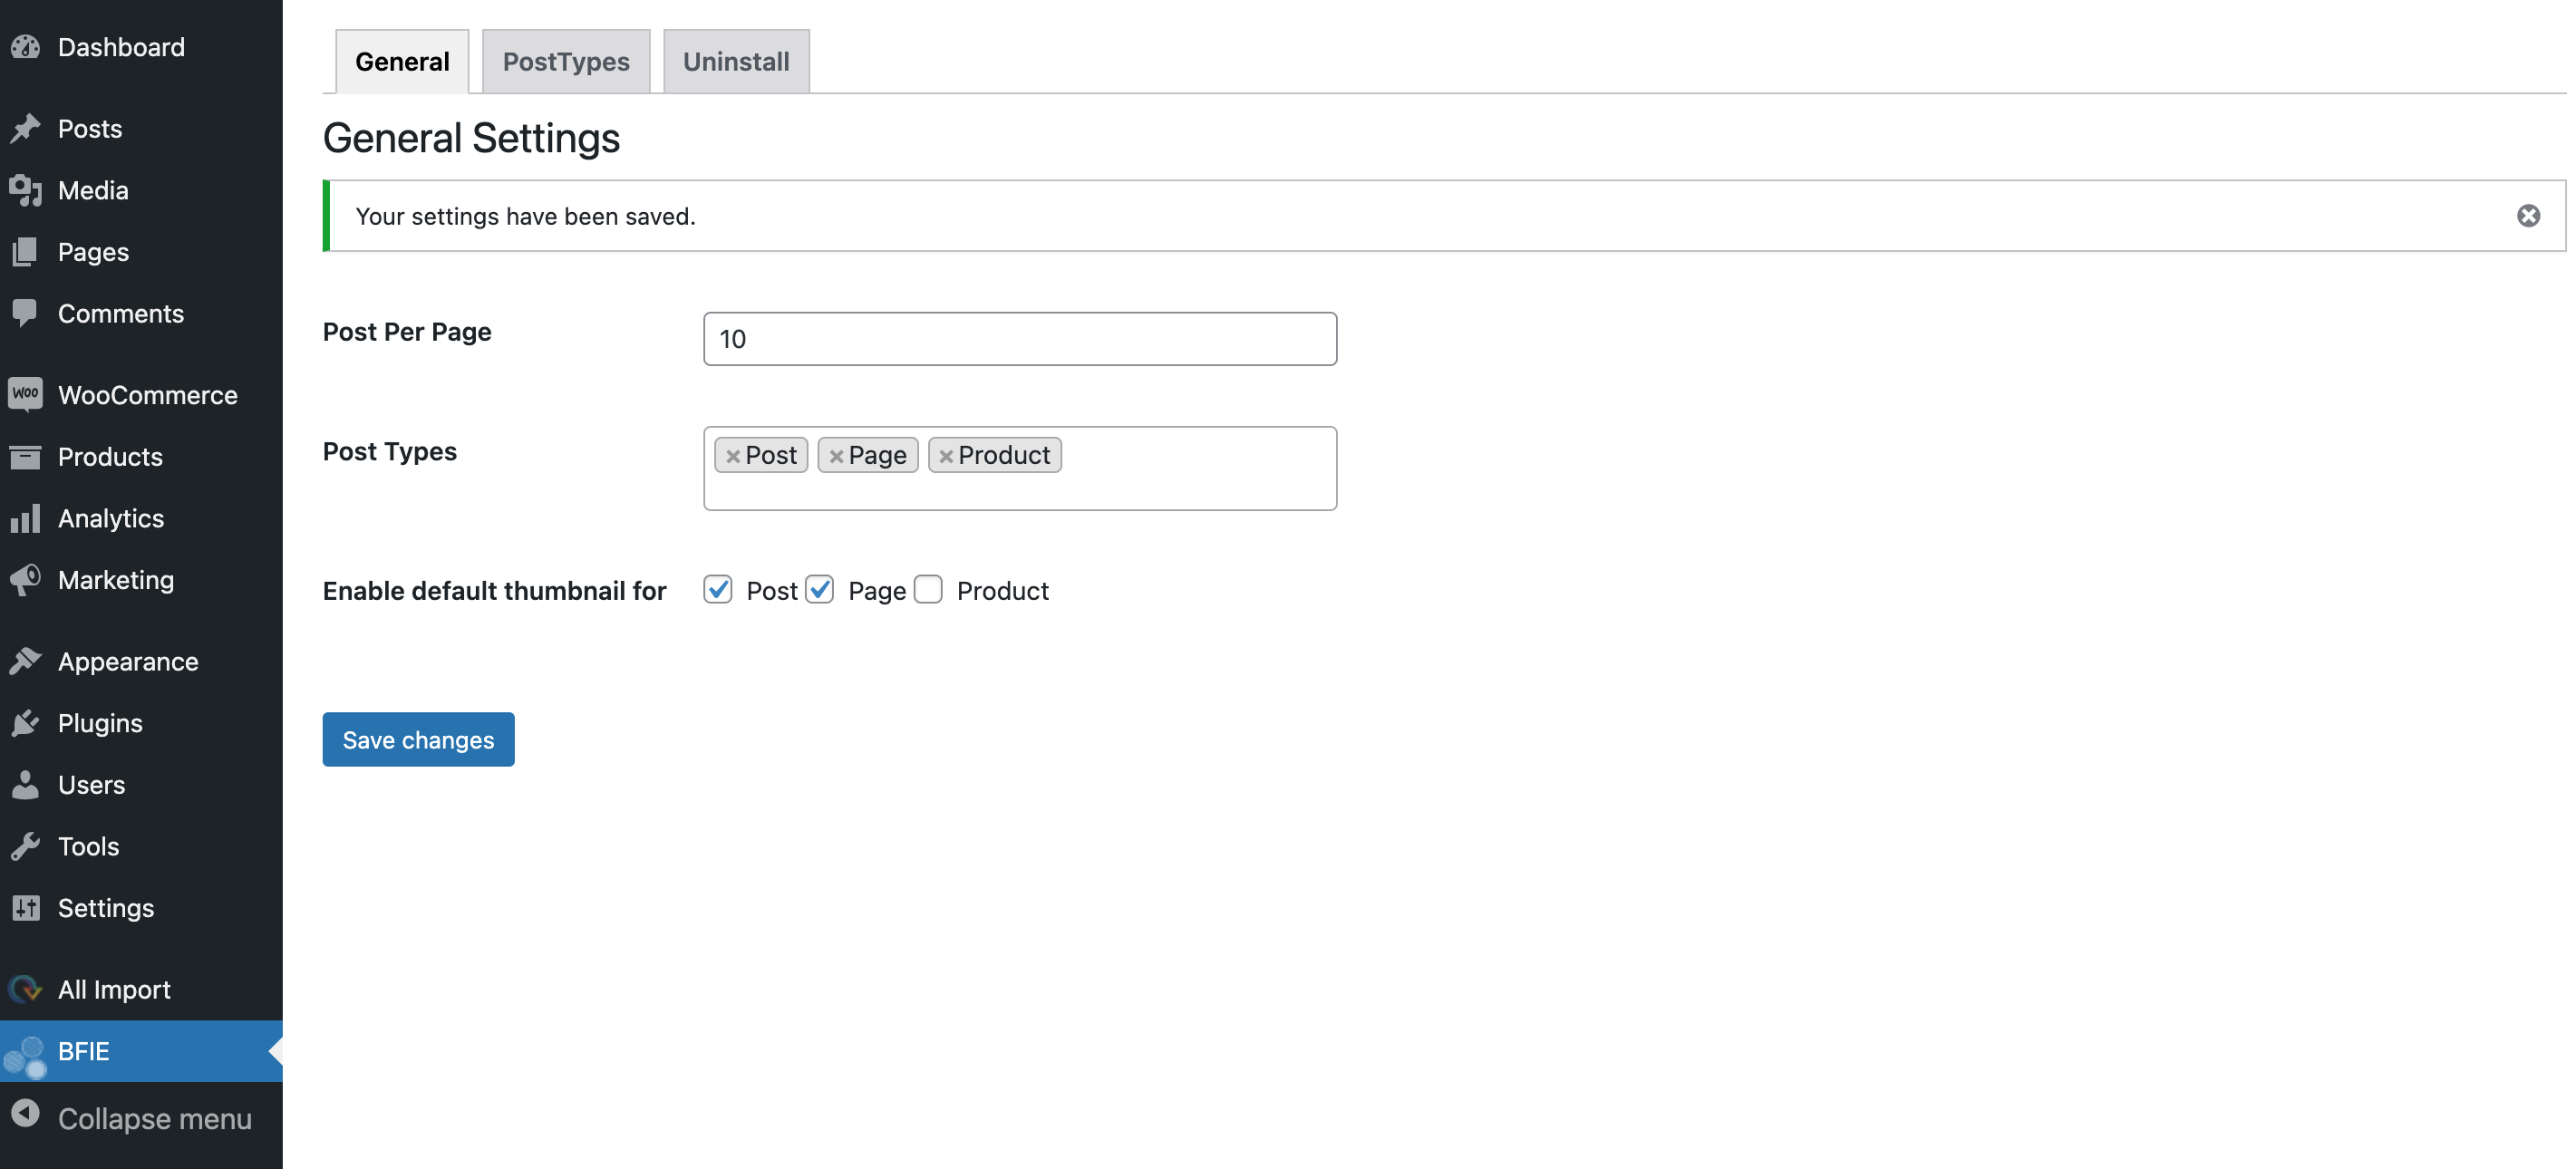Click the Post Per Page input field
This screenshot has height=1169, width=2576.
[x=1019, y=338]
